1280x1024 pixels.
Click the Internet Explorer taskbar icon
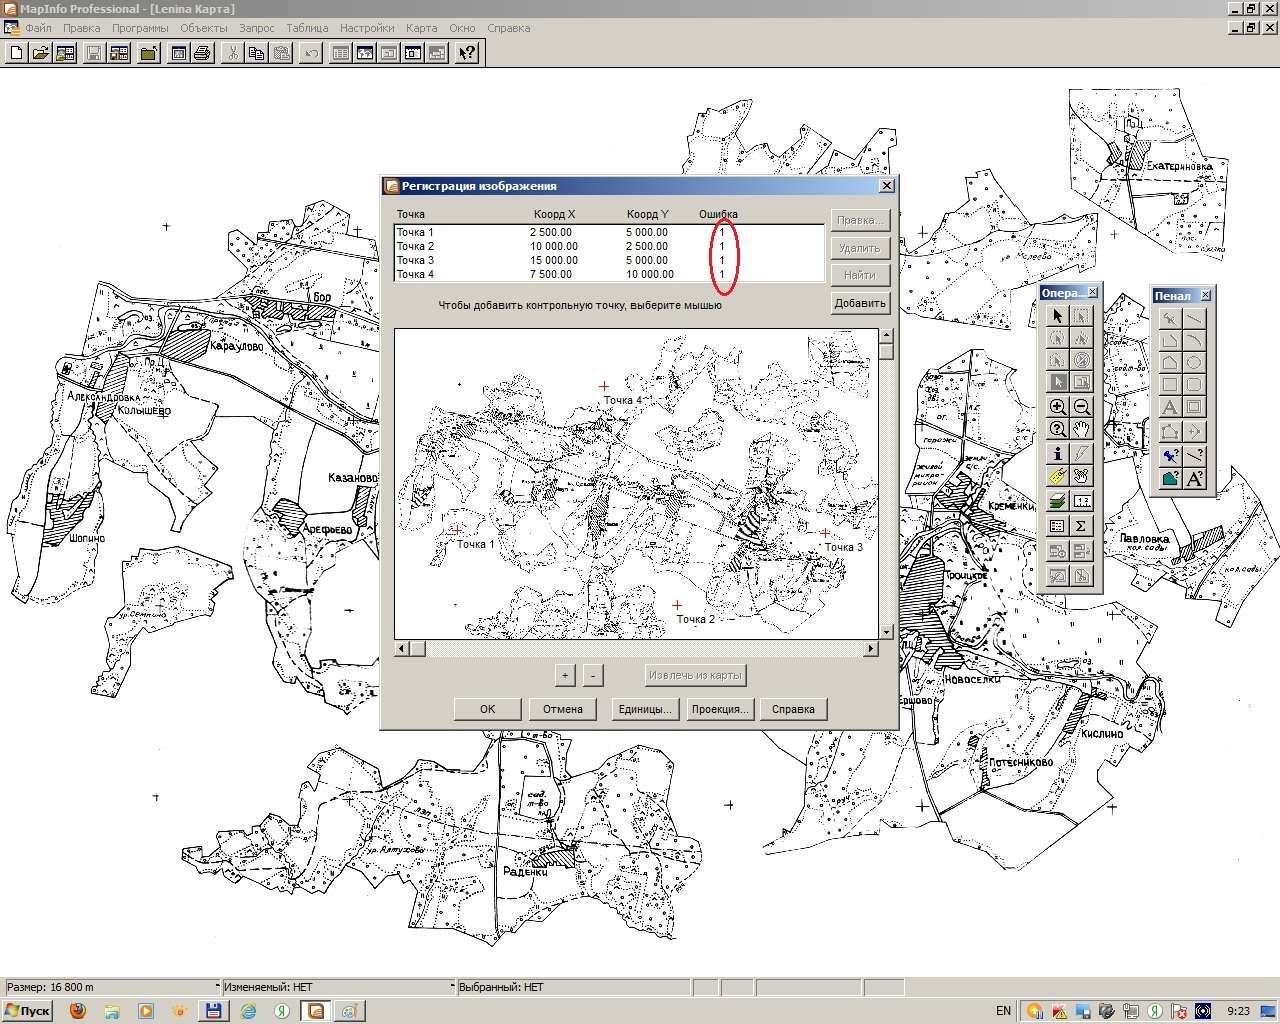tap(248, 1011)
